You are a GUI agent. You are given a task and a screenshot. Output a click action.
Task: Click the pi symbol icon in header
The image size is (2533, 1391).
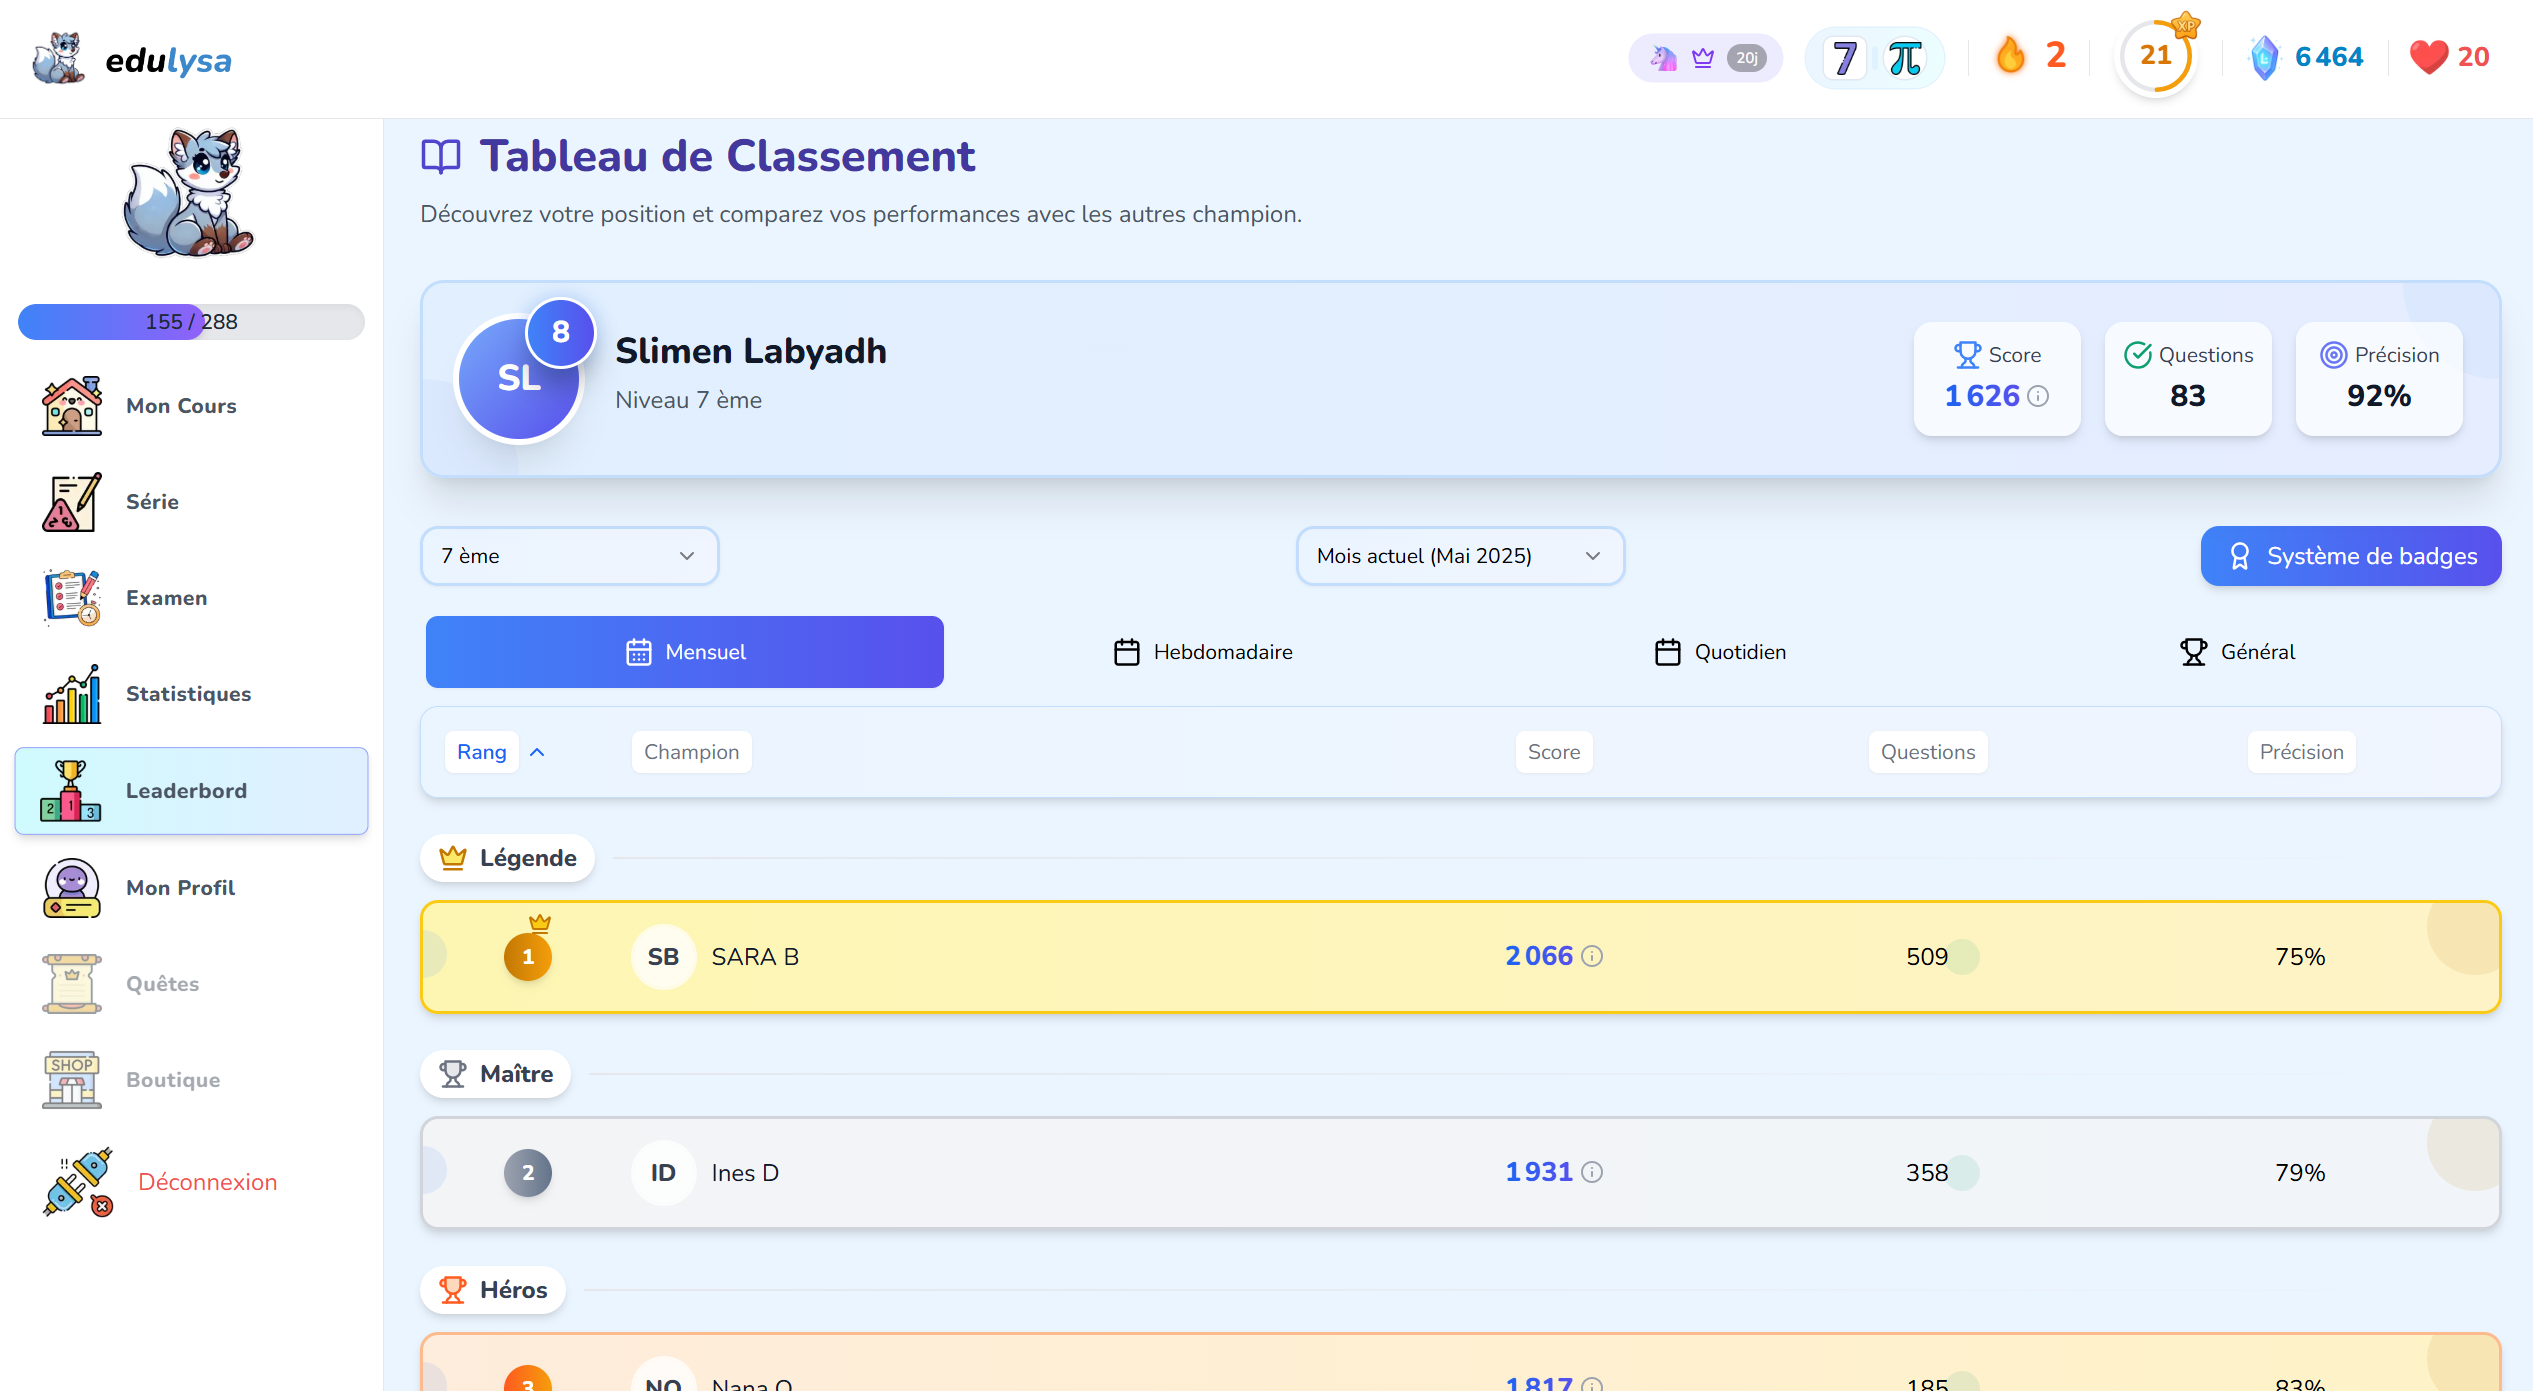pyautogui.click(x=1905, y=58)
